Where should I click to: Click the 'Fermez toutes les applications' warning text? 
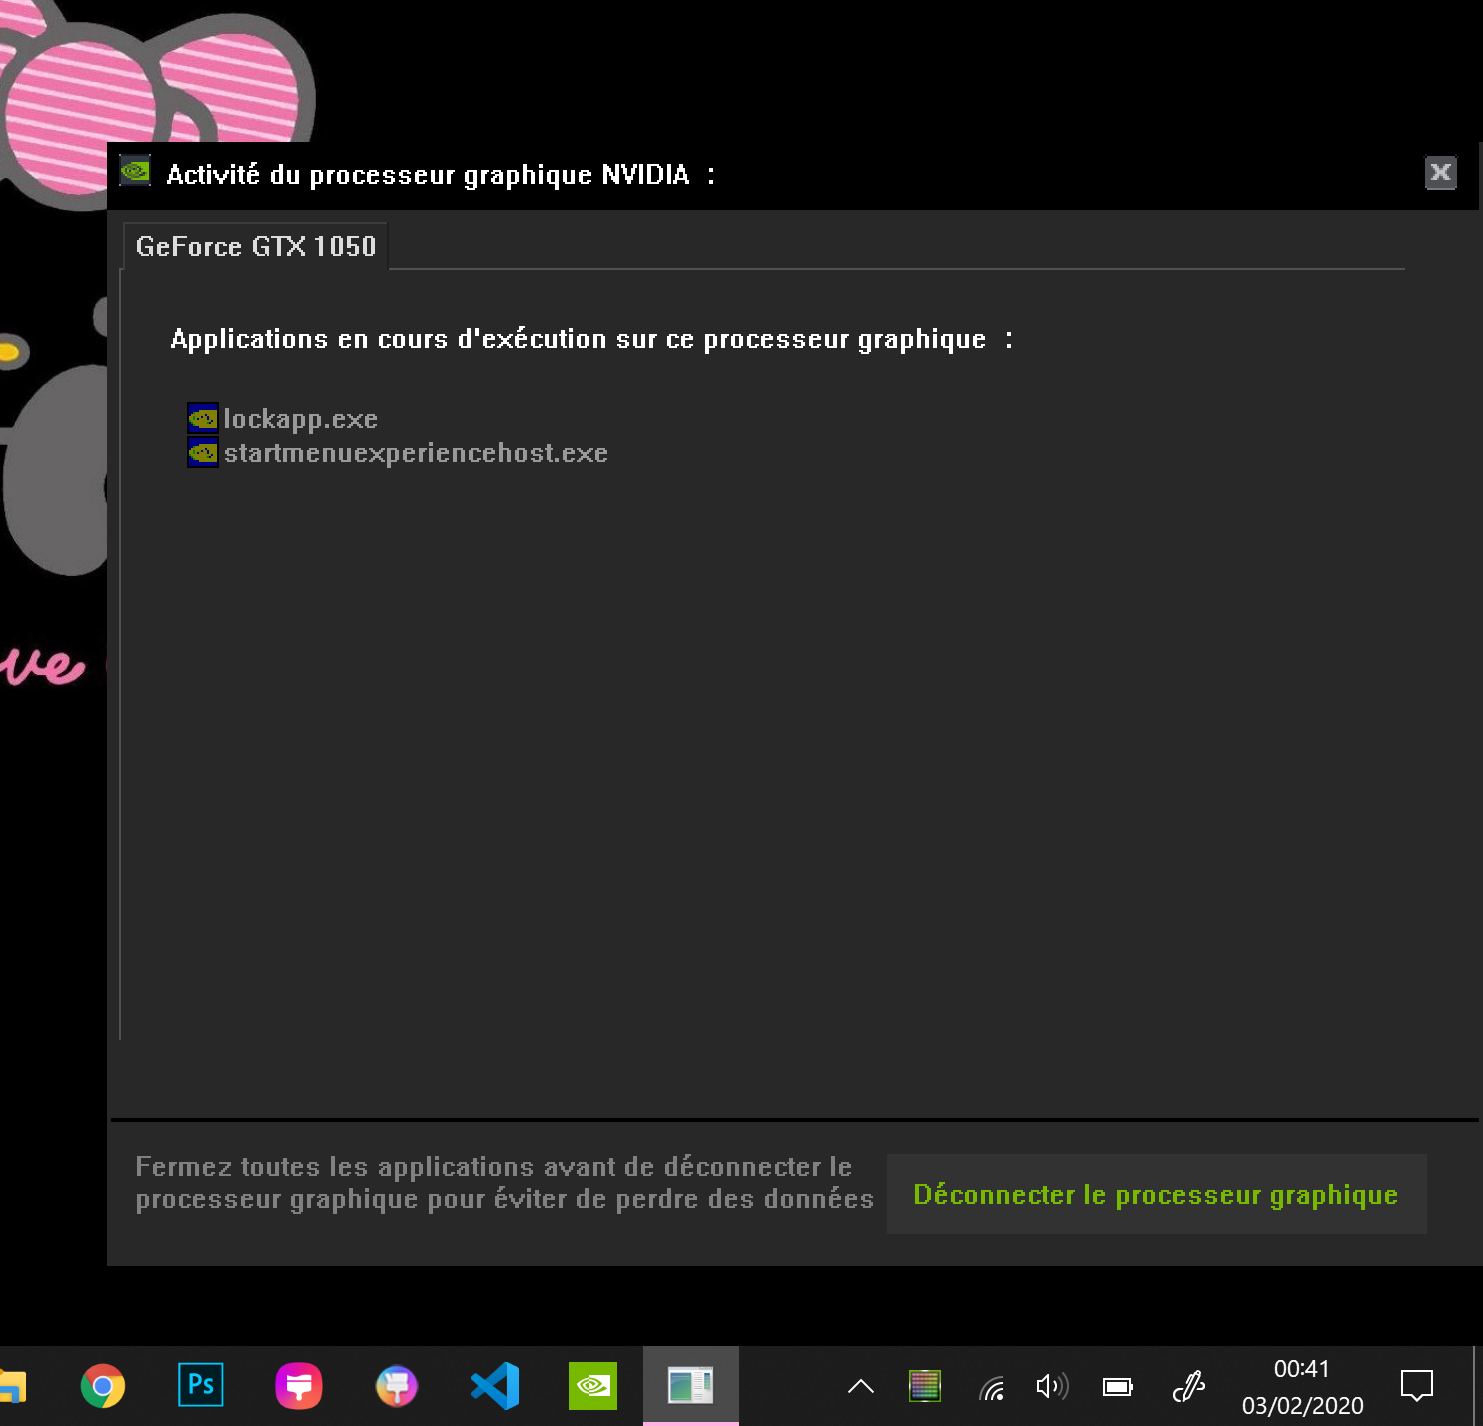pyautogui.click(x=504, y=1183)
